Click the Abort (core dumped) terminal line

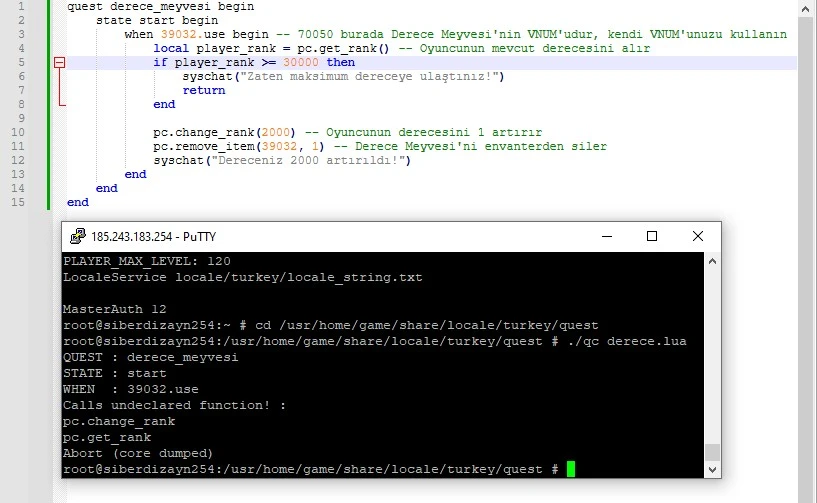[137, 453]
